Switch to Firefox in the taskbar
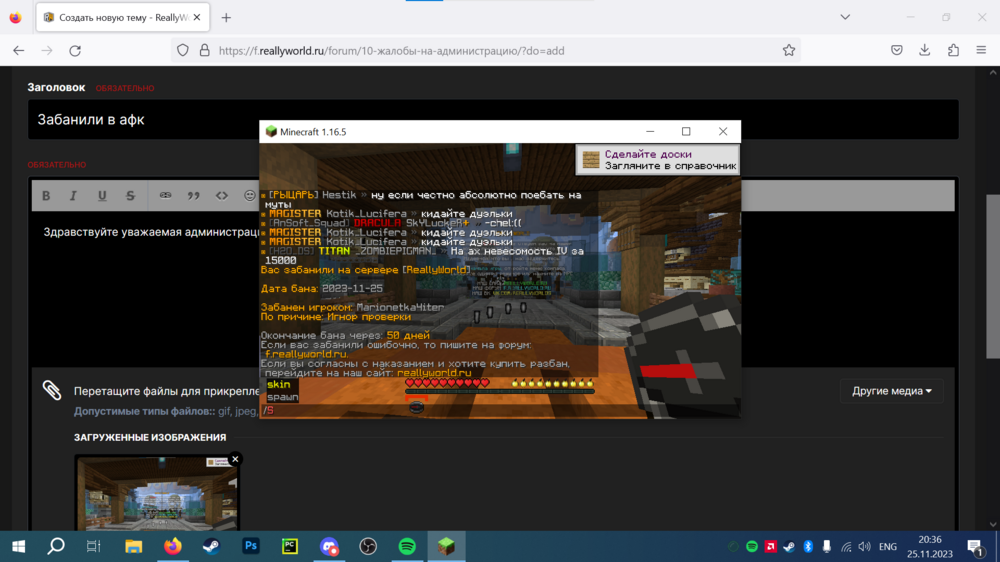The height and width of the screenshot is (562, 1000). (172, 547)
